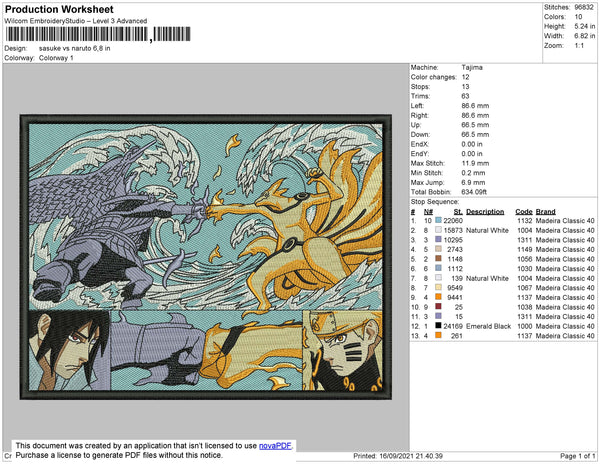Select the light blue swatch in stop row 1
Image resolution: width=600 pixels, height=464 pixels.
point(438,221)
